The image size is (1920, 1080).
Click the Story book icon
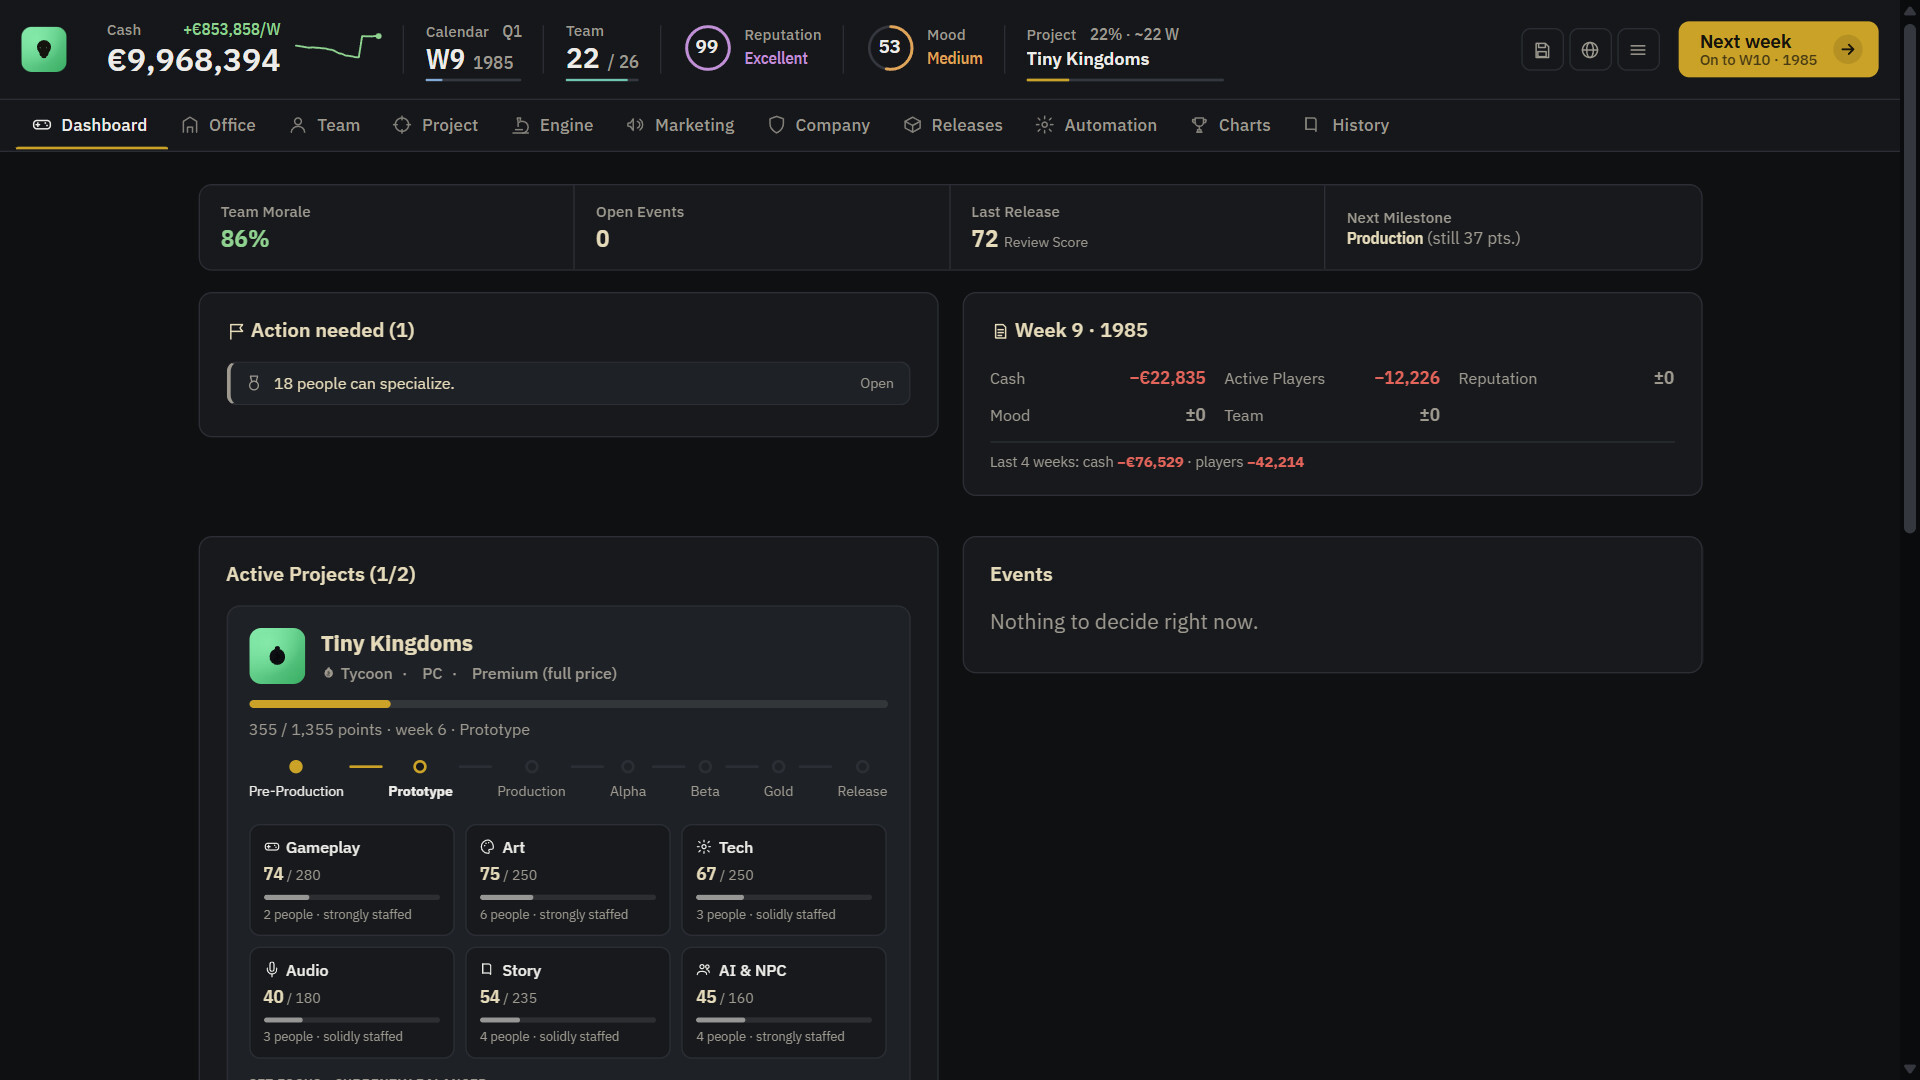click(487, 970)
